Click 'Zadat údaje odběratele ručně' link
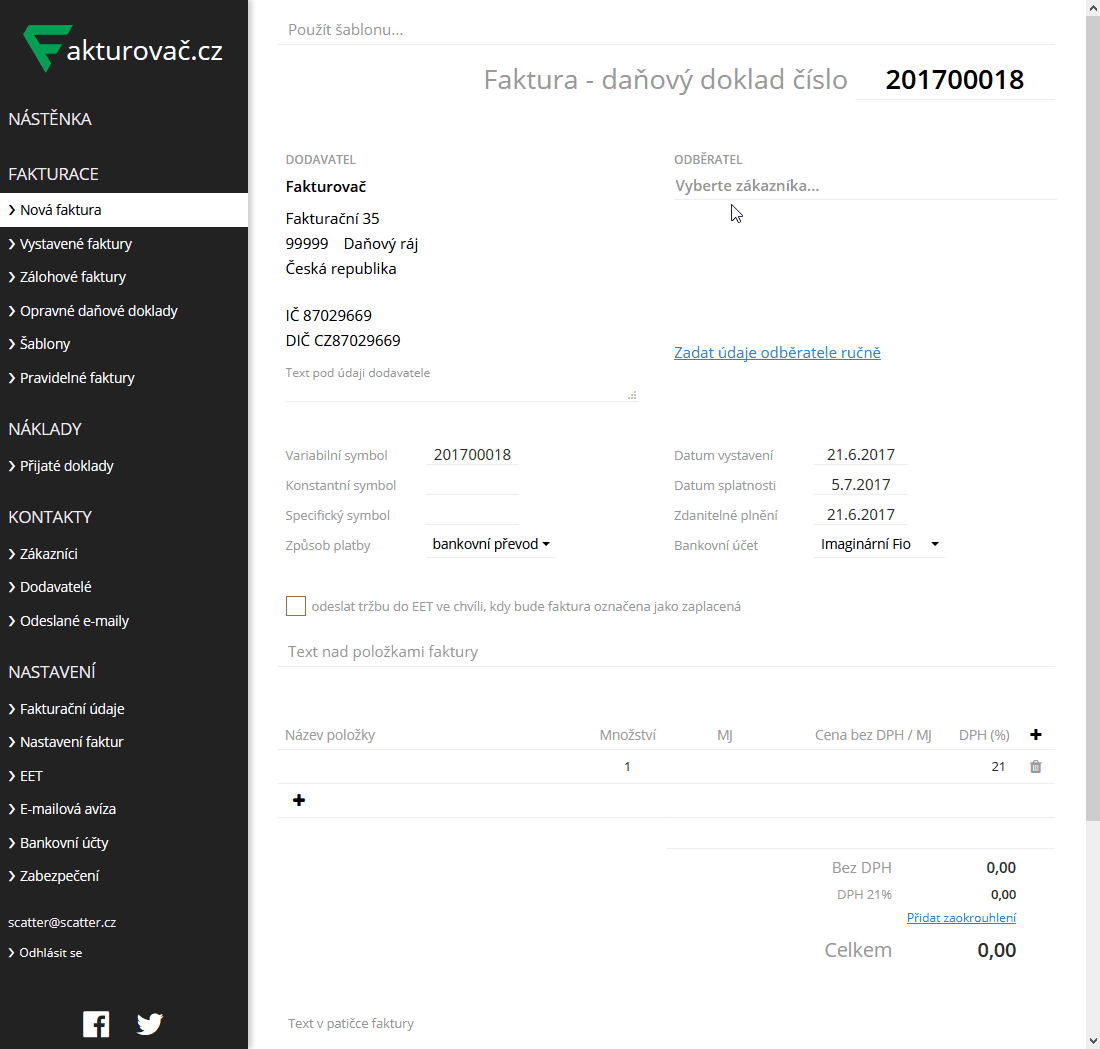The height and width of the screenshot is (1049, 1100). coord(777,352)
